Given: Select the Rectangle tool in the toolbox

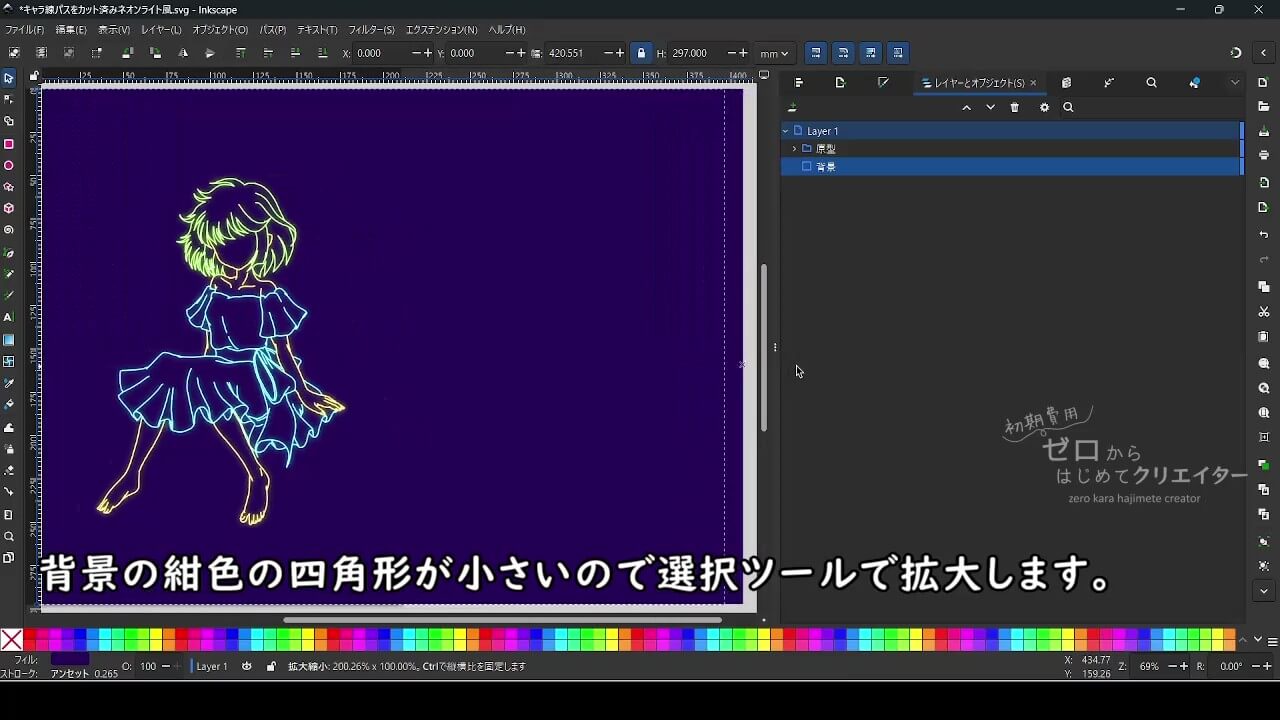Looking at the screenshot, I should point(9,144).
